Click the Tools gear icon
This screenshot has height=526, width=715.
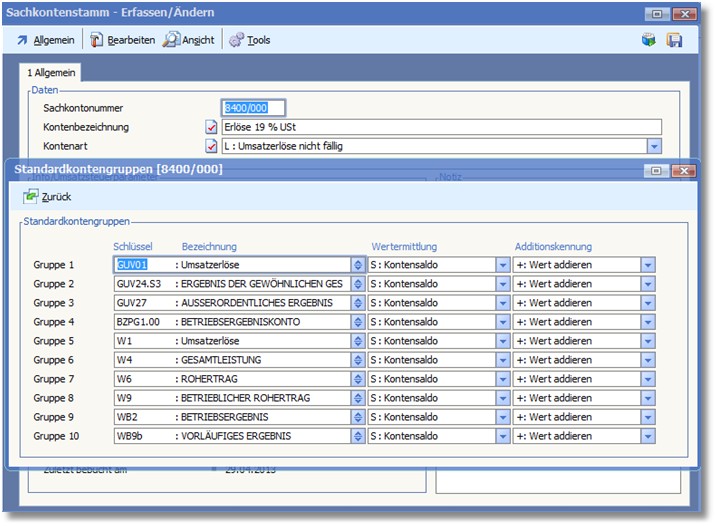coord(236,41)
